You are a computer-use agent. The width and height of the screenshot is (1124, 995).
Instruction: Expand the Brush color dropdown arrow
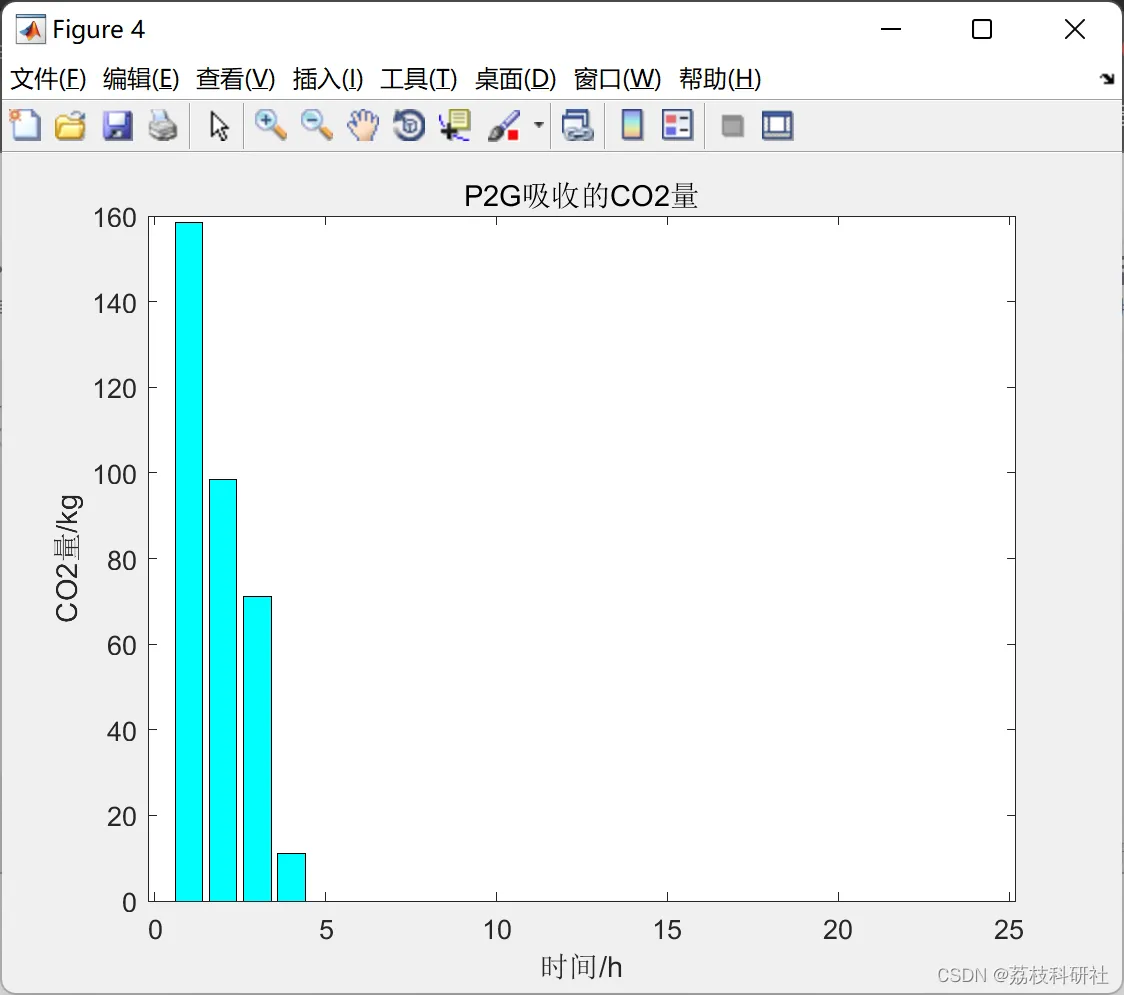538,125
